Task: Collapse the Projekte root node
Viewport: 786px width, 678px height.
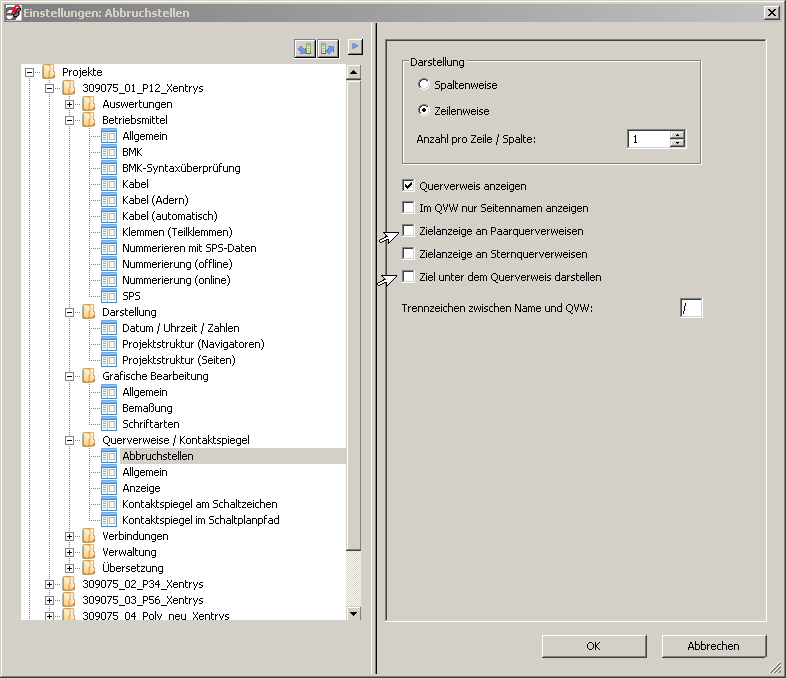Action: click(x=29, y=72)
